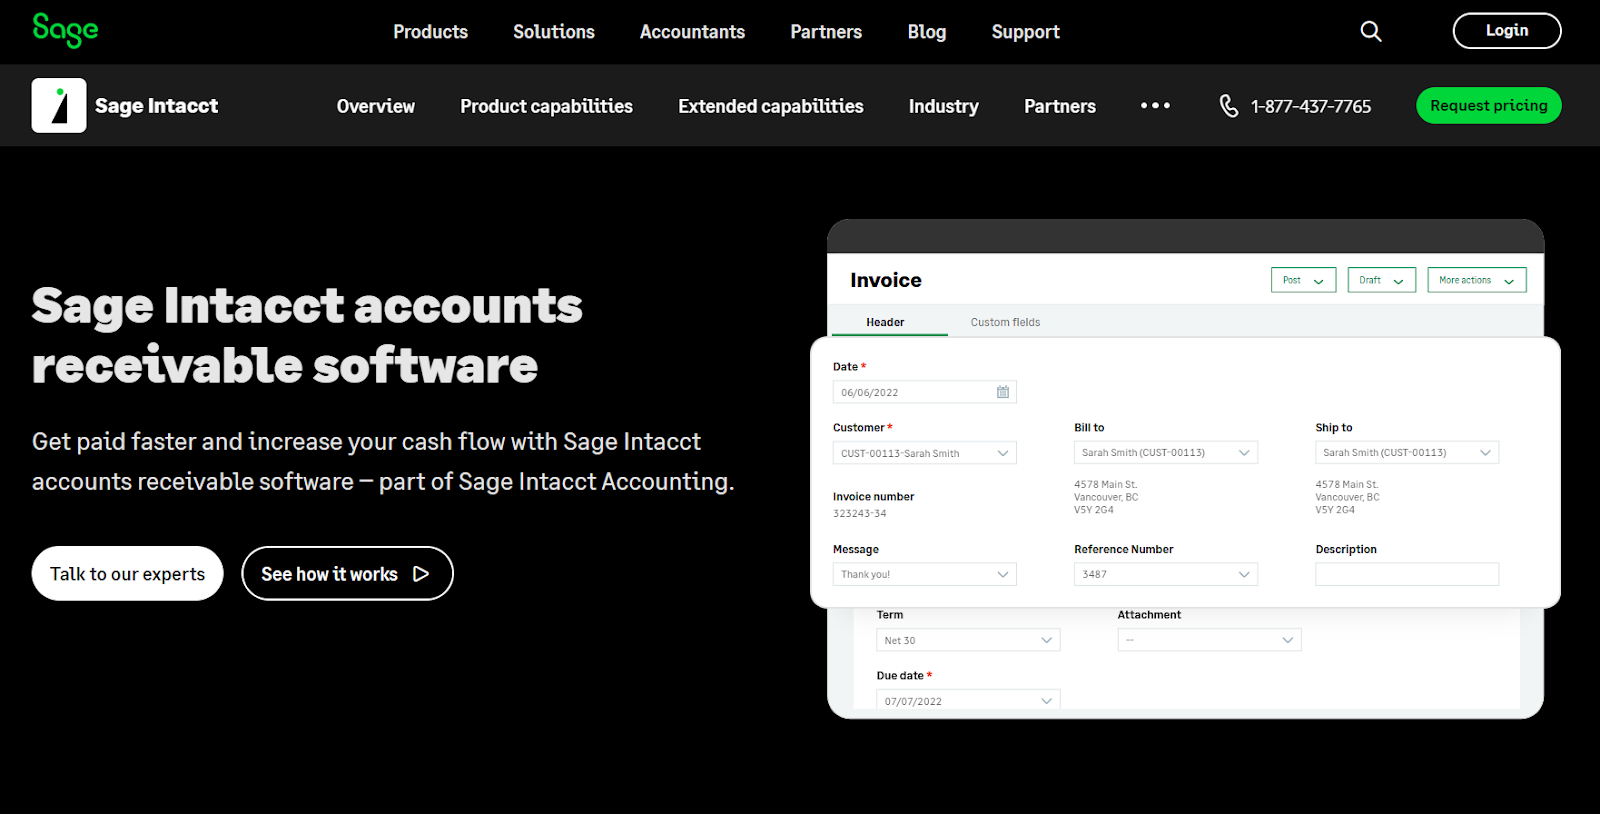Open Extended capabilities section
1600x814 pixels.
point(771,105)
